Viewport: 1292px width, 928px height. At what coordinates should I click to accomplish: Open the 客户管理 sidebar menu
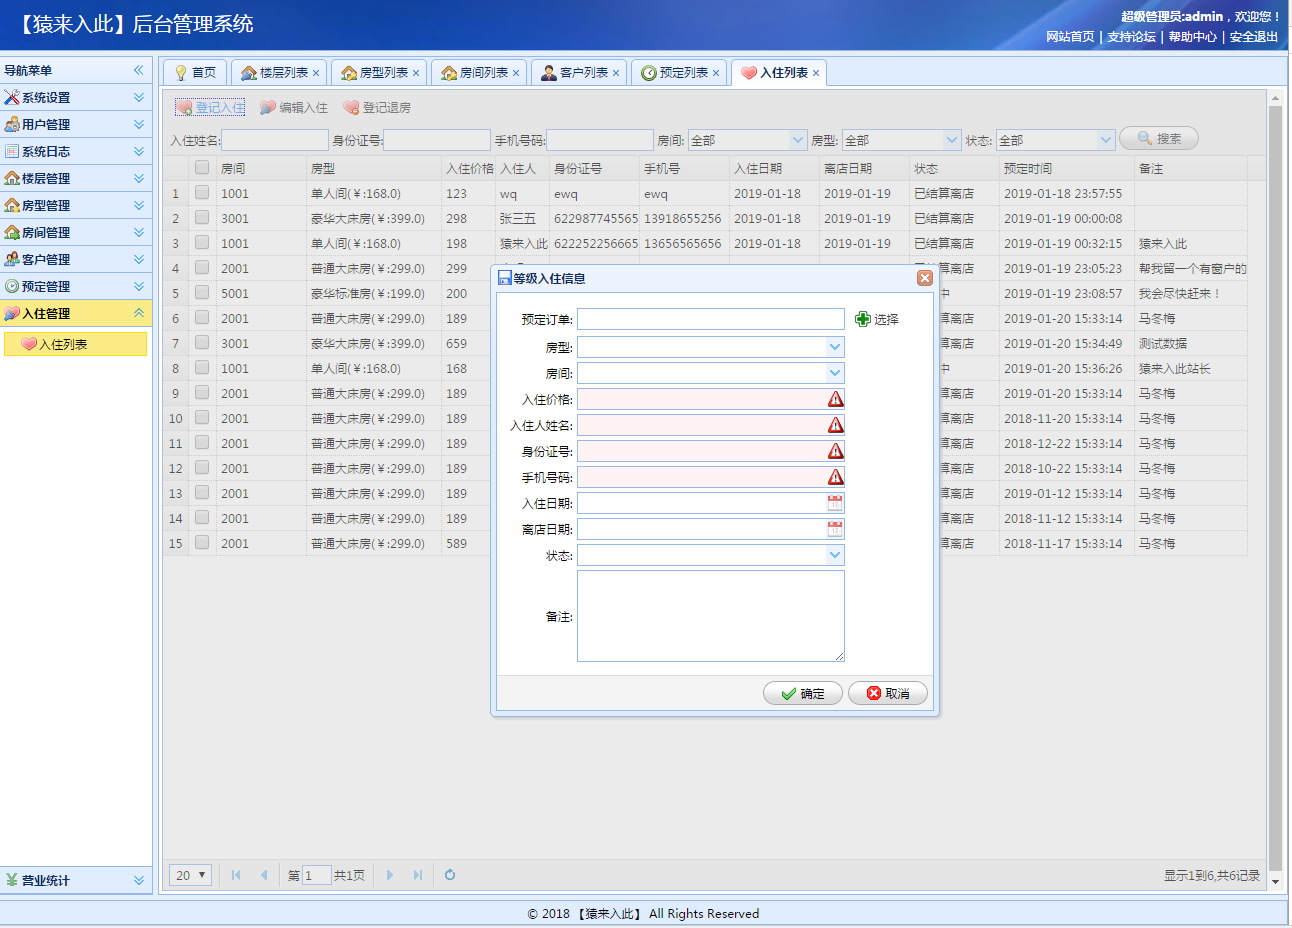[76, 259]
